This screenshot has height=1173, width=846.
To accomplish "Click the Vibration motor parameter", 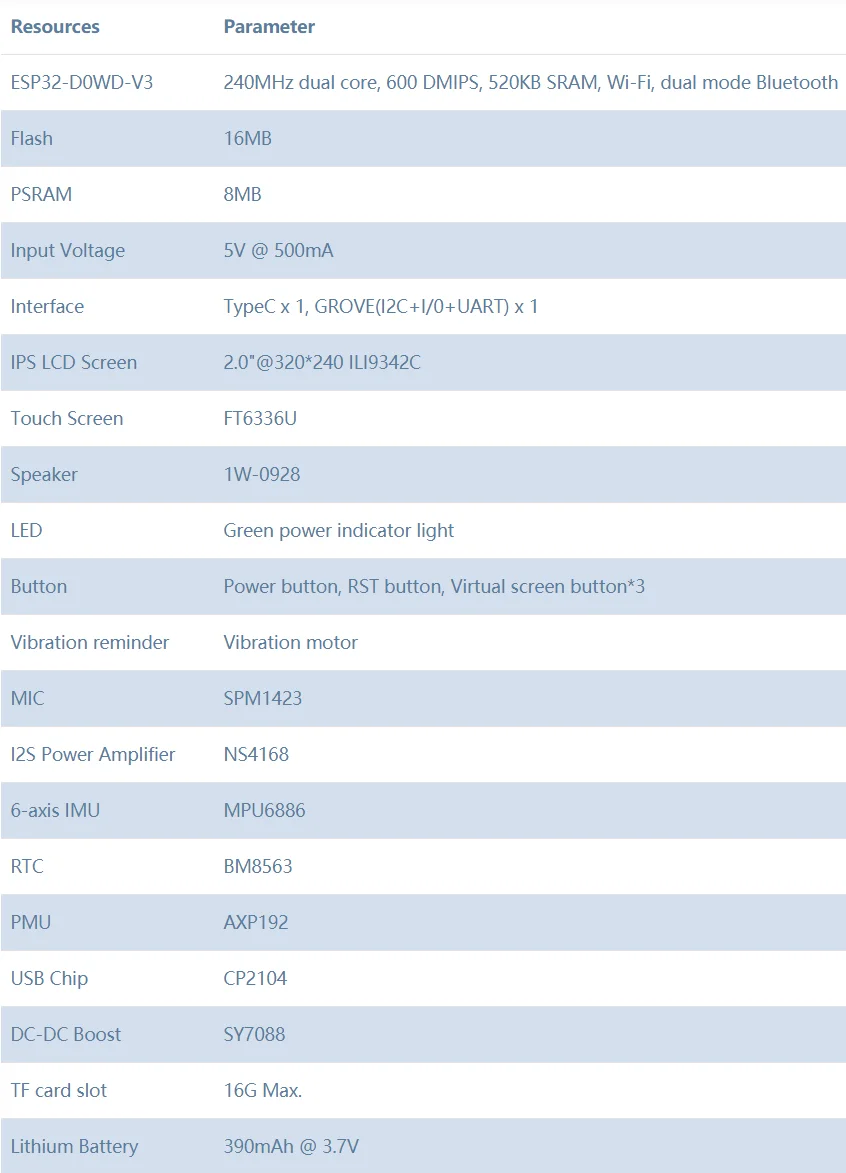I will pyautogui.click(x=290, y=643).
